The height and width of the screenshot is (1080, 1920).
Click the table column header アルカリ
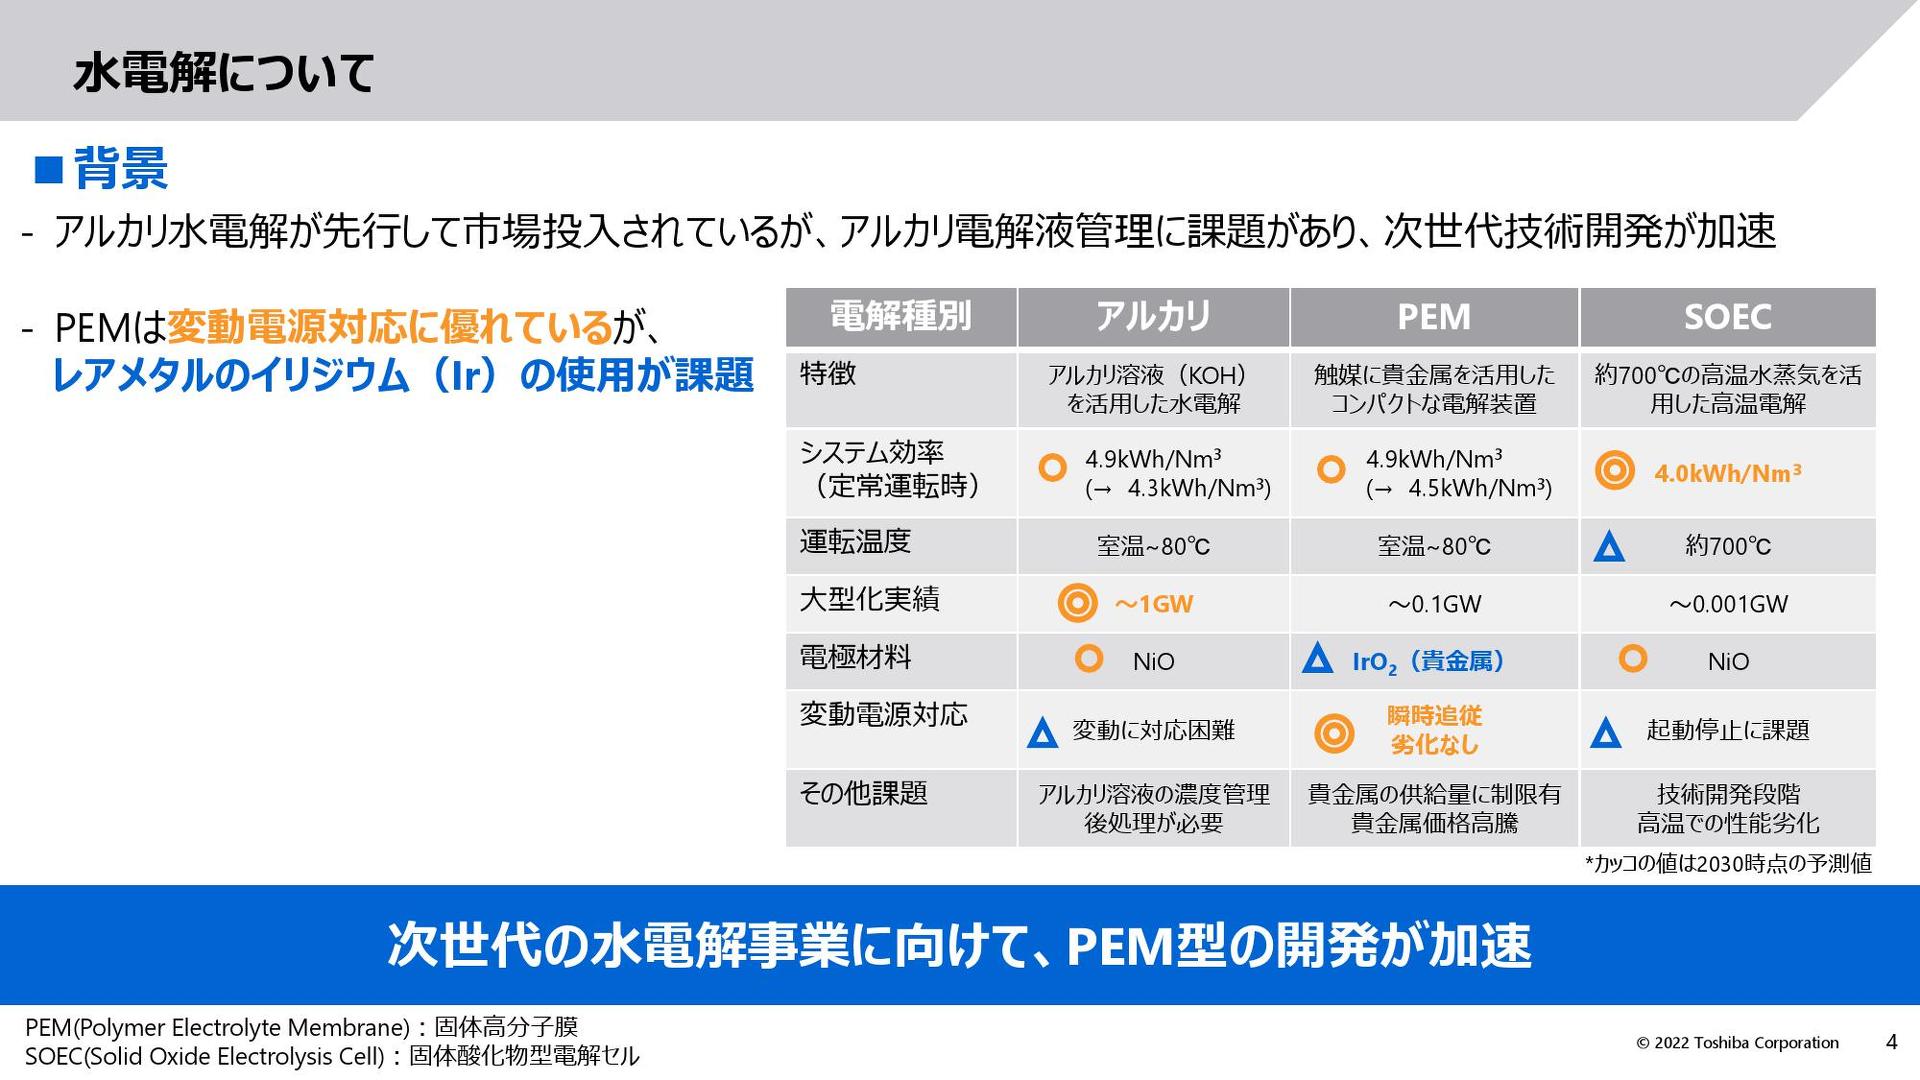point(1153,316)
